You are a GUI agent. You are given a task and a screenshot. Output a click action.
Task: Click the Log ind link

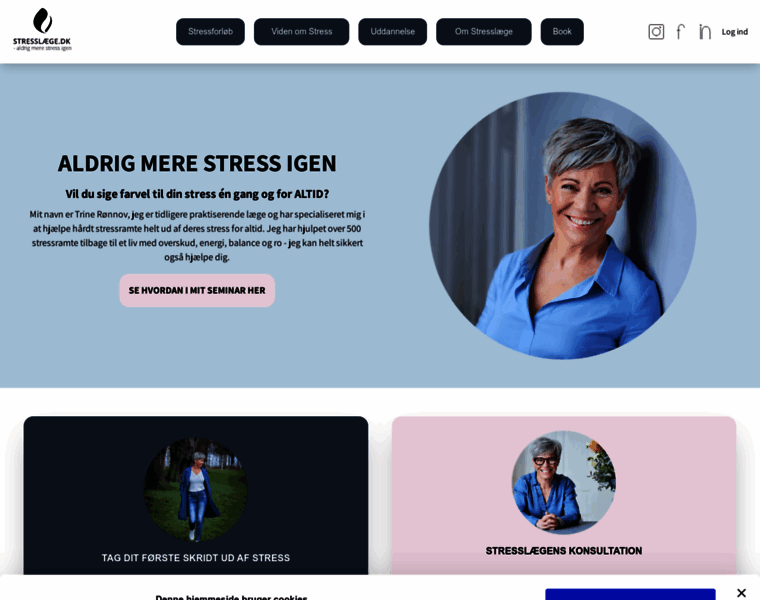pyautogui.click(x=734, y=32)
